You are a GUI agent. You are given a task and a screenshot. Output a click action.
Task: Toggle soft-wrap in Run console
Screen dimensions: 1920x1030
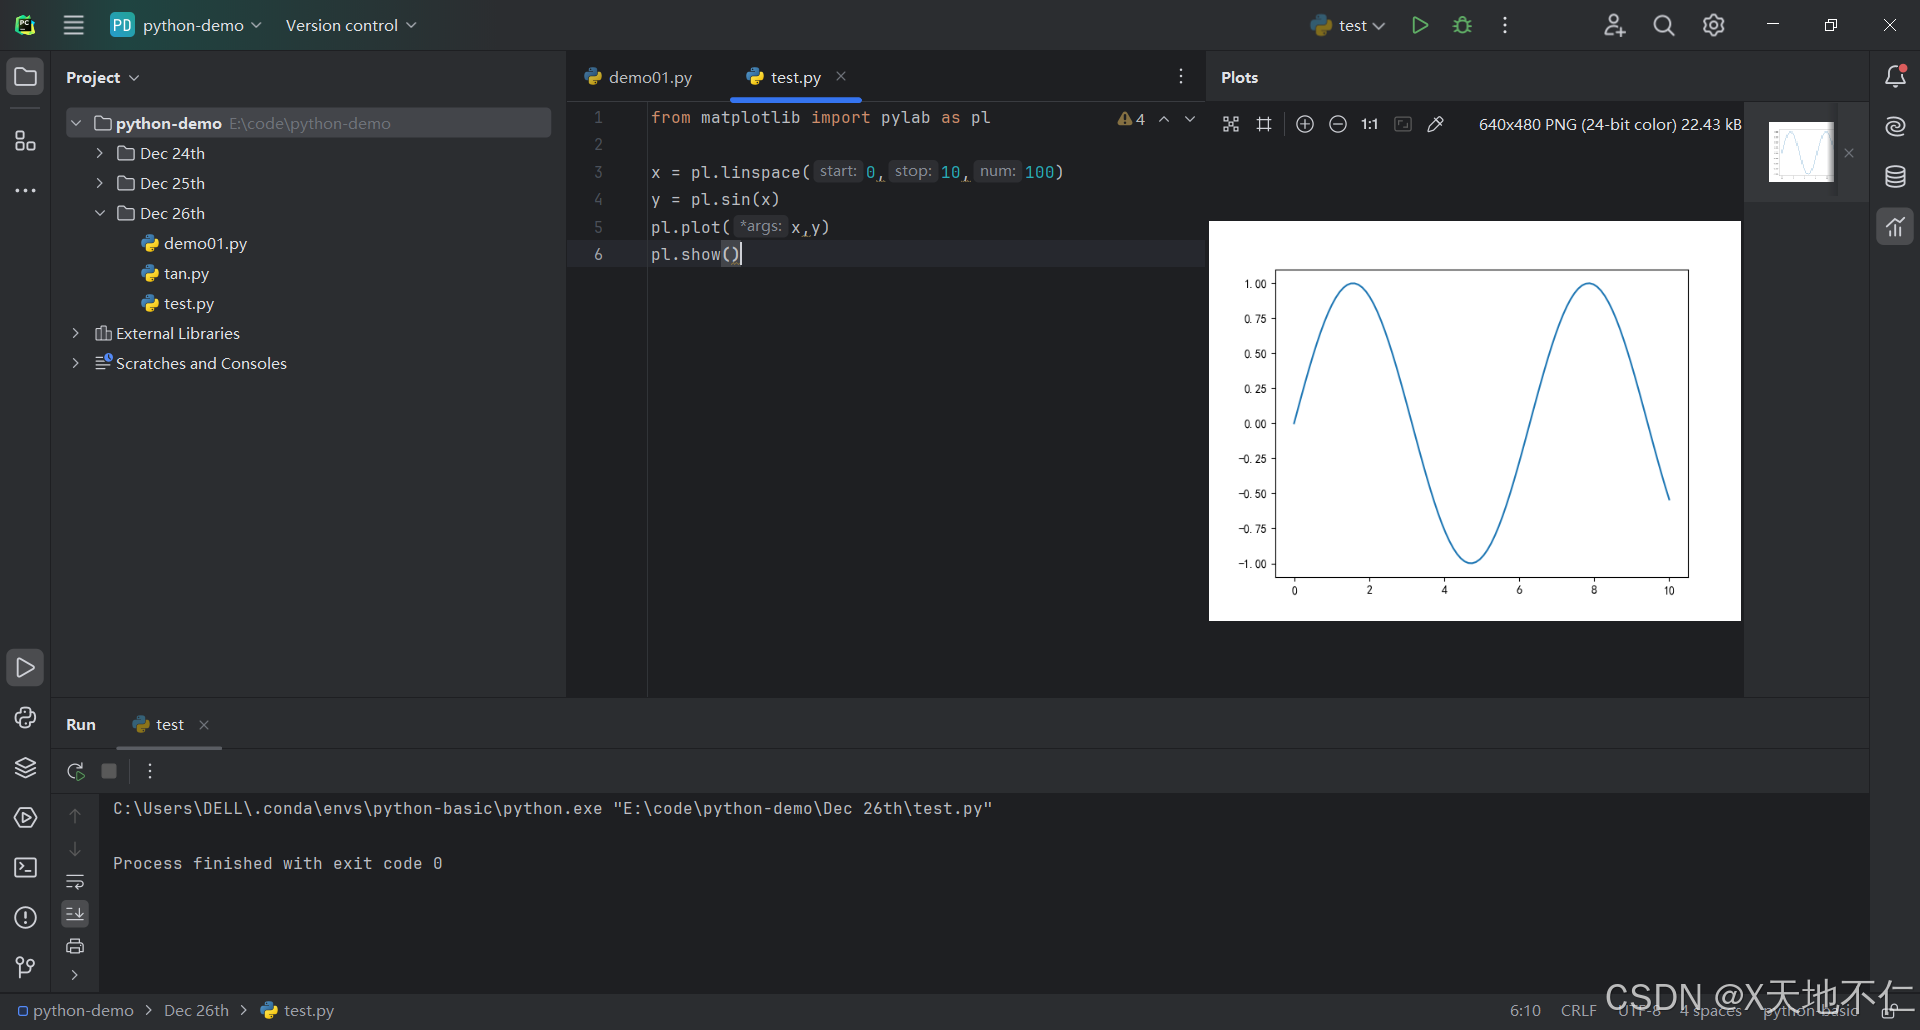(75, 882)
